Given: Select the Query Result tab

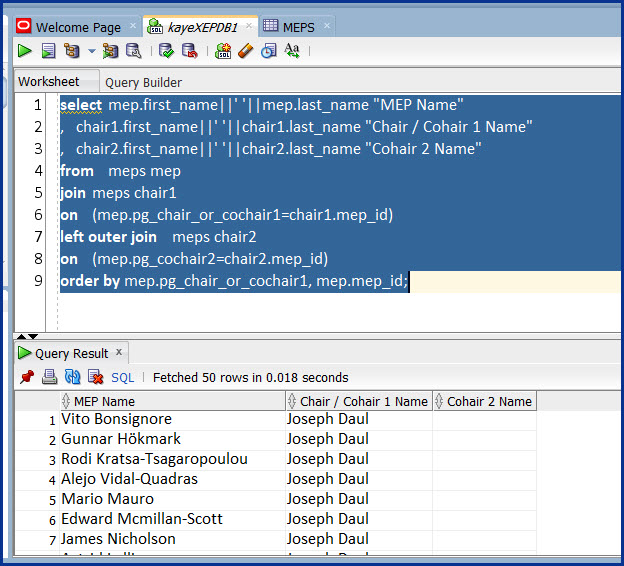Looking at the screenshot, I should (x=72, y=353).
